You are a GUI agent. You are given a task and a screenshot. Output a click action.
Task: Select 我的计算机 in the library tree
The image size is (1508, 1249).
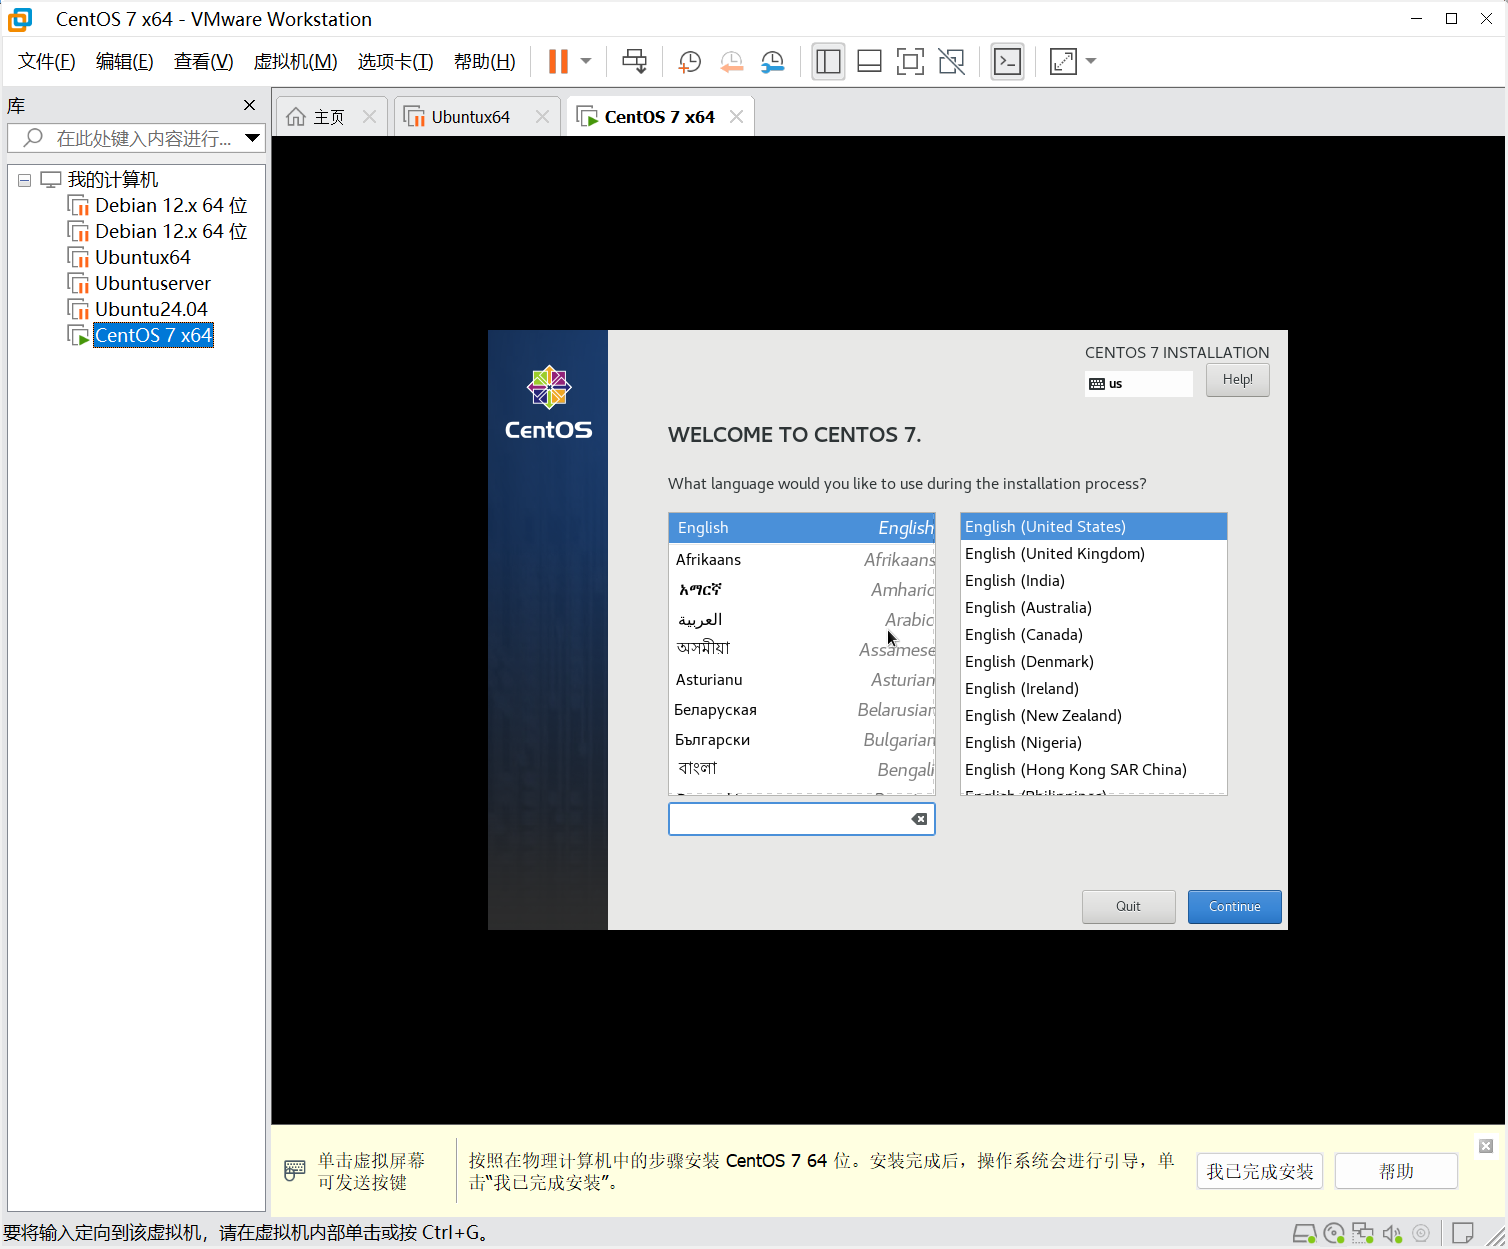(x=113, y=180)
